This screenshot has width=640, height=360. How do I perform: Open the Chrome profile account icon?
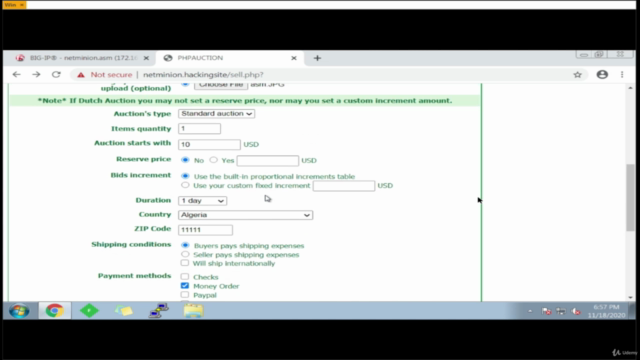pyautogui.click(x=602, y=75)
